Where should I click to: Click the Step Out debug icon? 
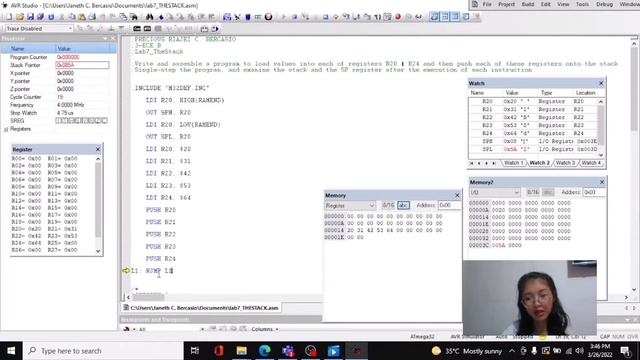[367, 17]
